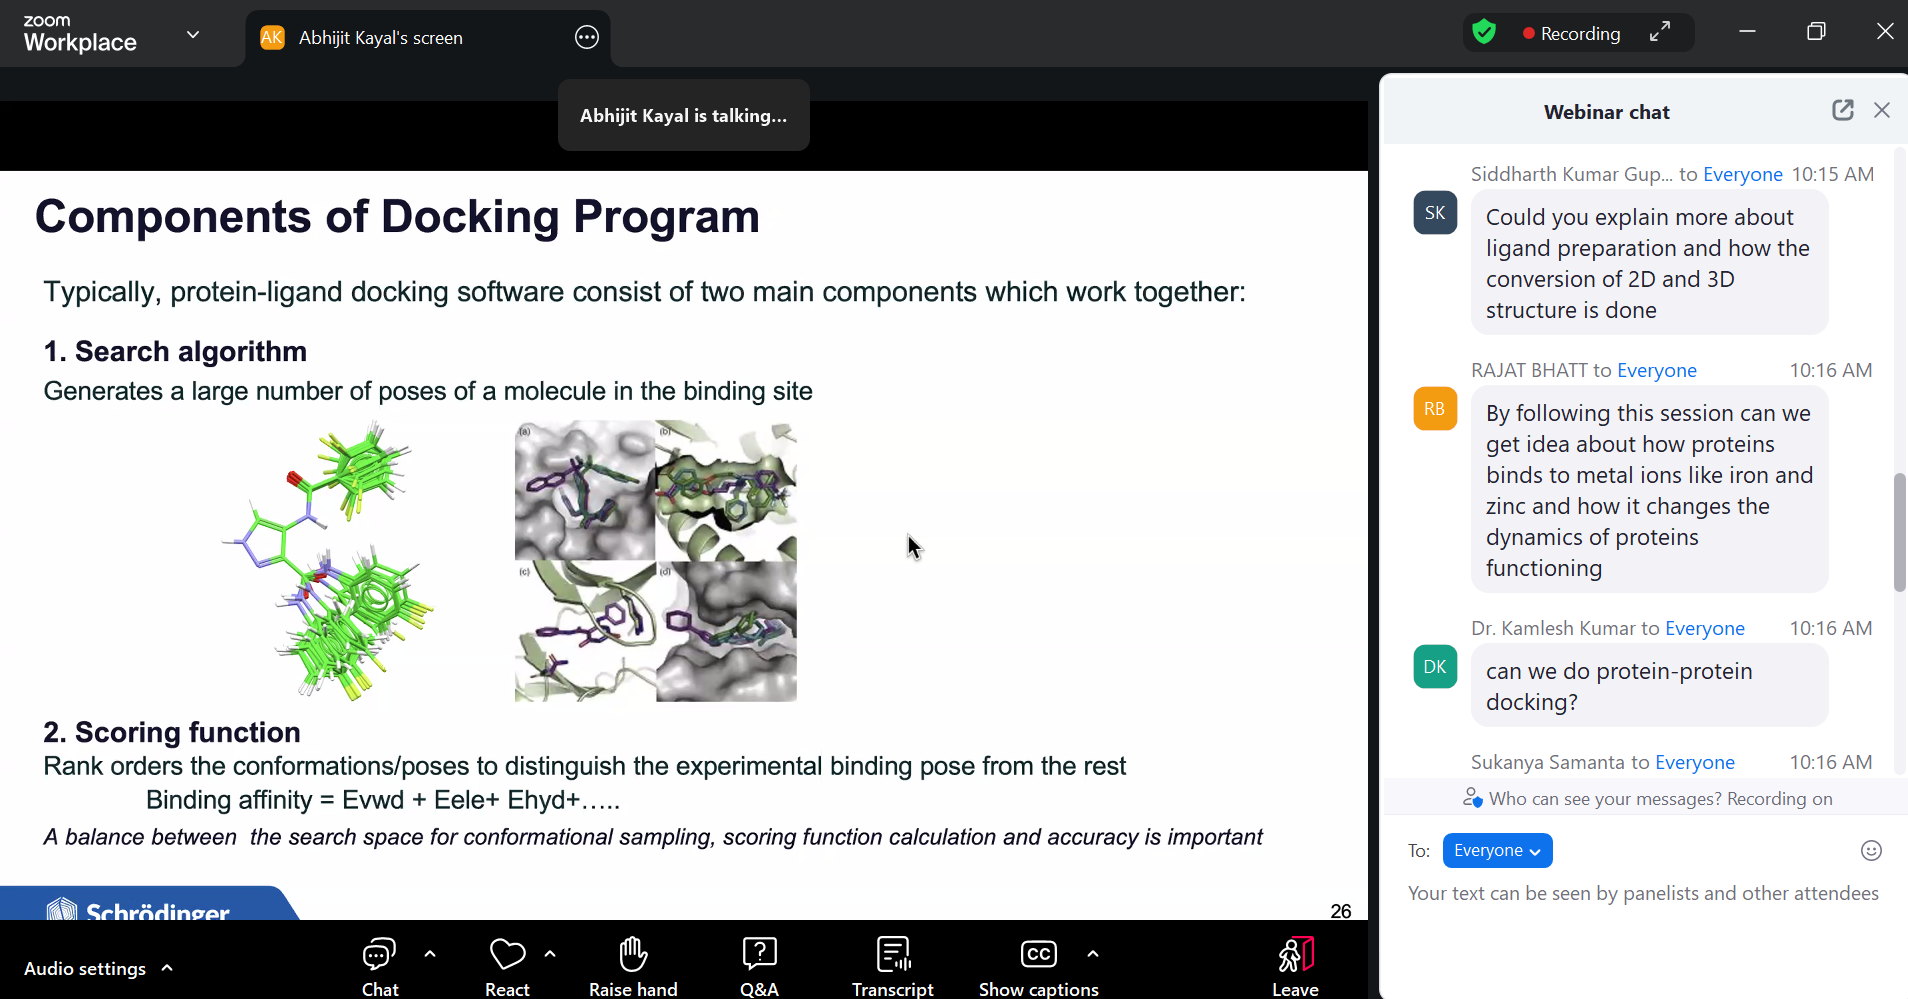Open the Everyone recipient dropdown
The height and width of the screenshot is (999, 1908).
click(1497, 851)
